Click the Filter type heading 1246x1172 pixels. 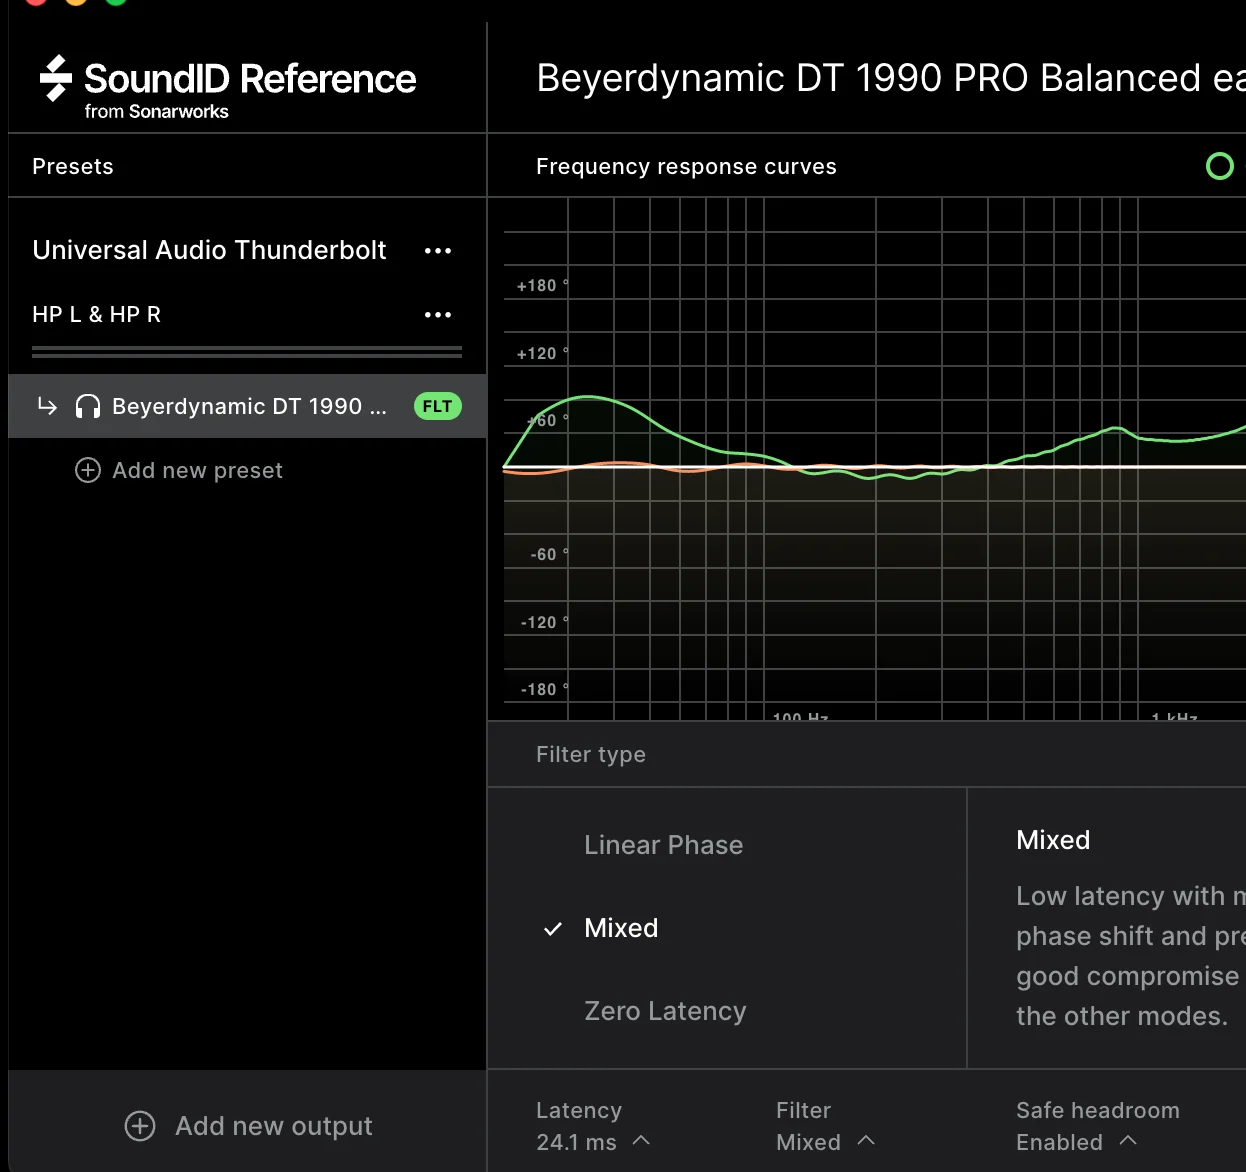[591, 754]
